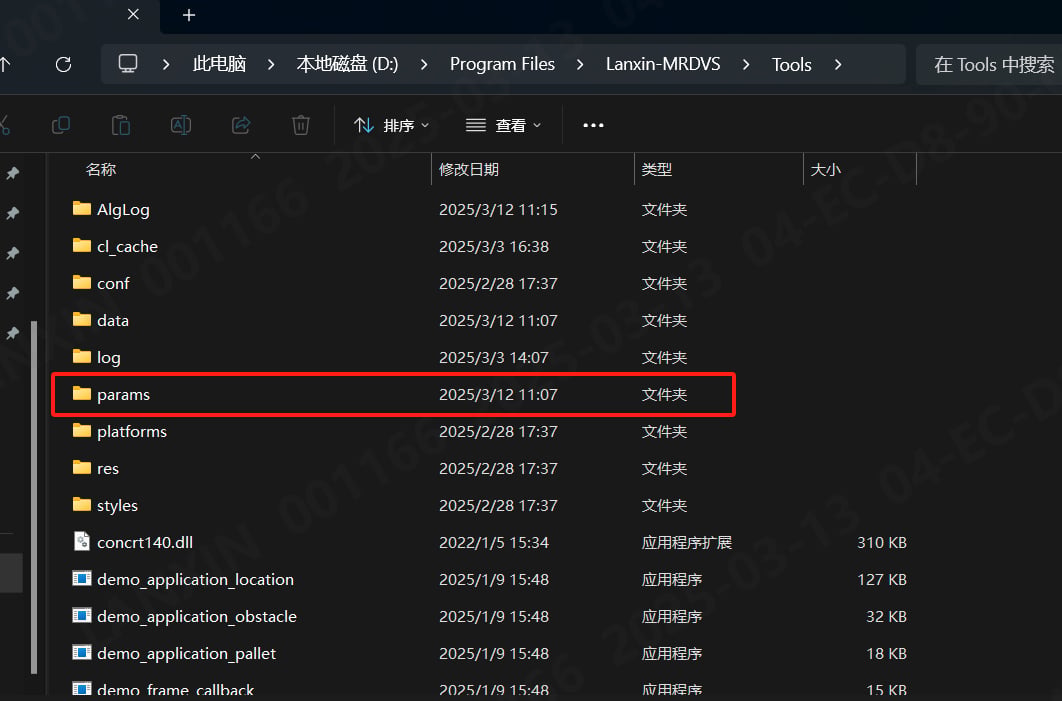
Task: Expand chevron after 此电脑 in breadcrumb
Action: pos(271,64)
